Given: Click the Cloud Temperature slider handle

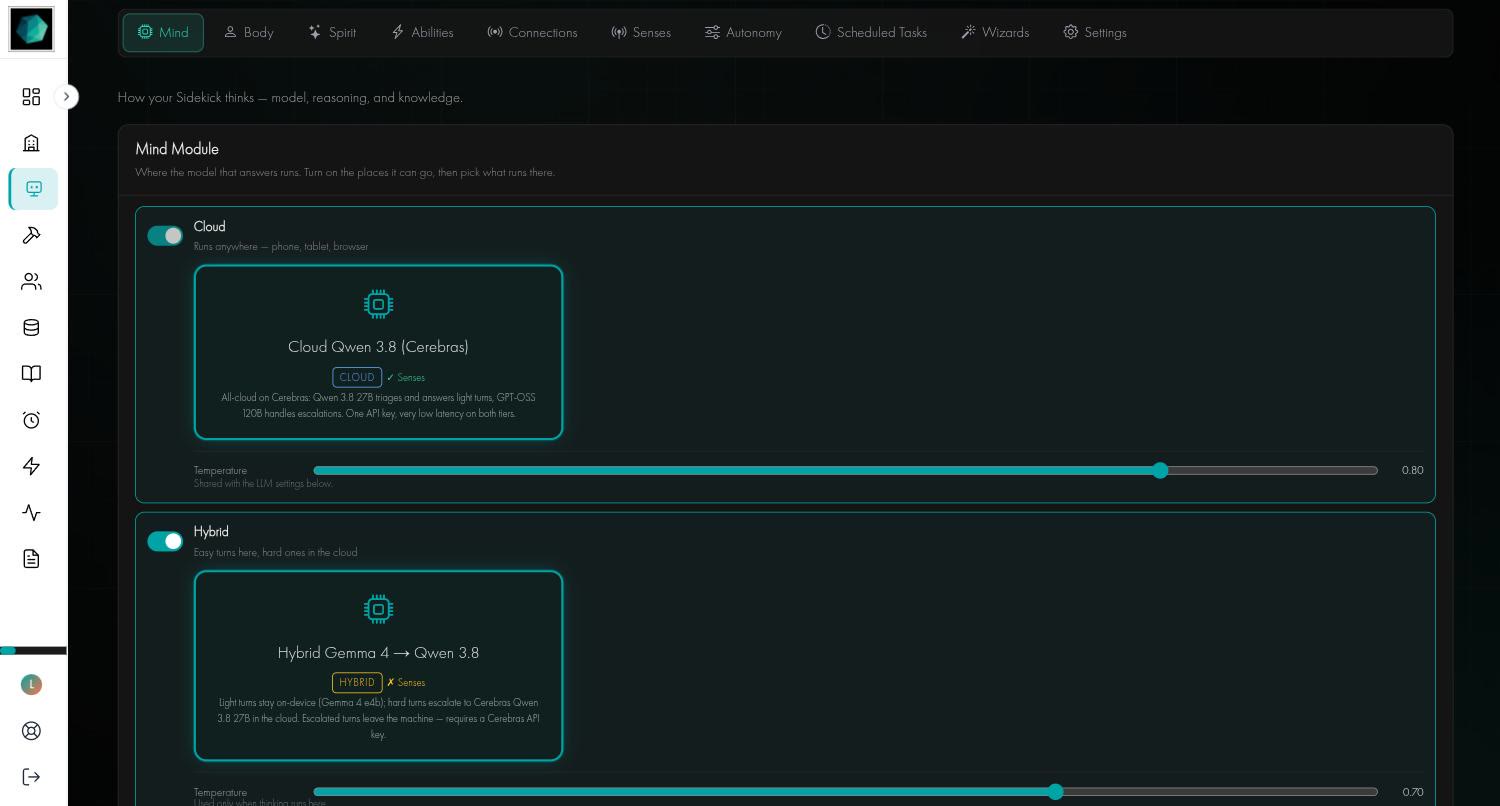Looking at the screenshot, I should tap(1160, 470).
